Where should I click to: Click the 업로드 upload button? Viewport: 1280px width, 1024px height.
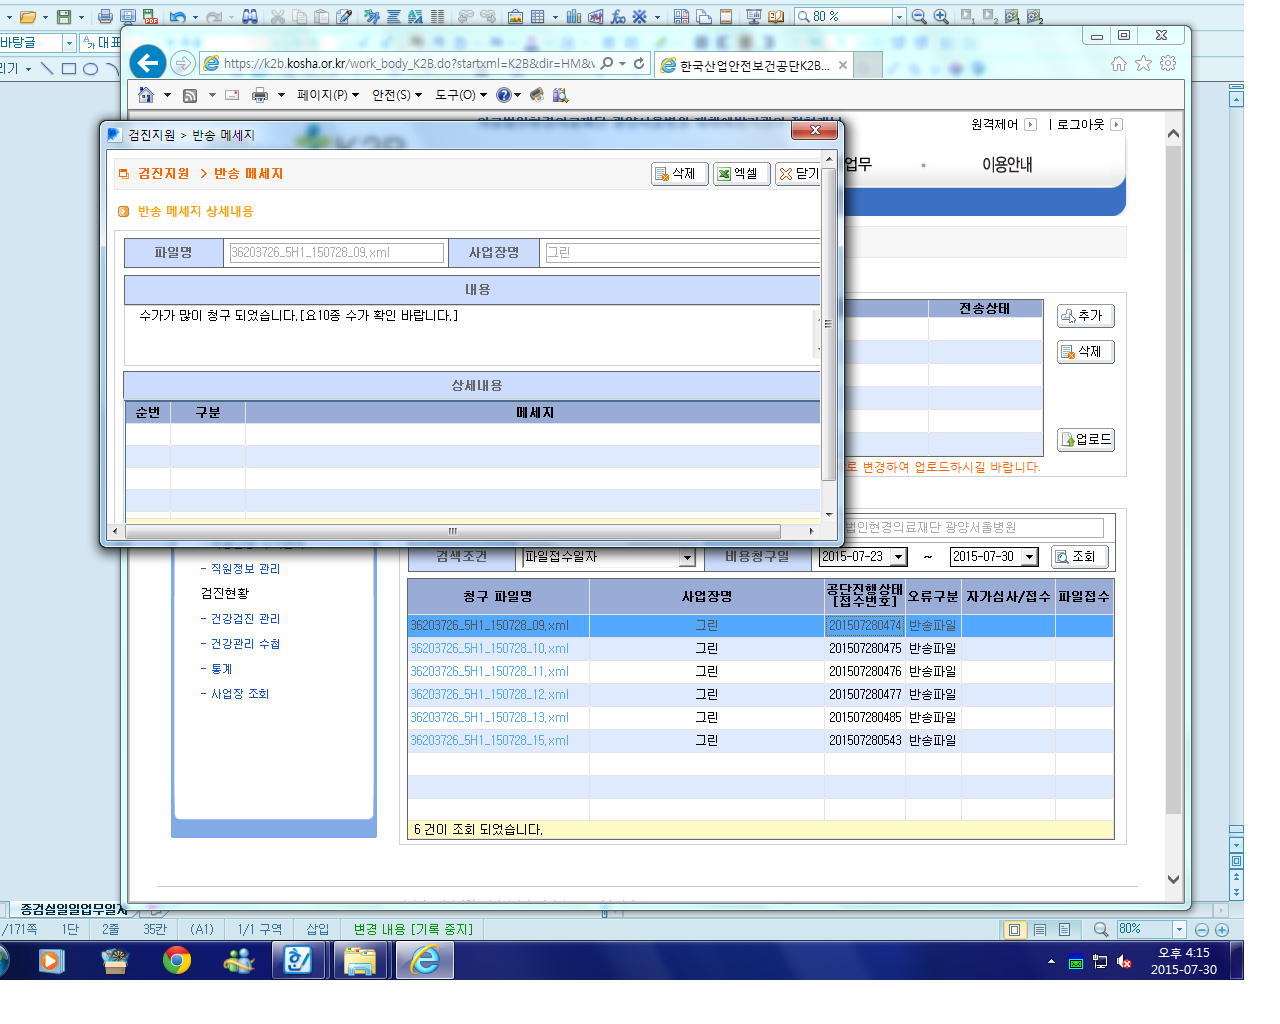coord(1086,440)
